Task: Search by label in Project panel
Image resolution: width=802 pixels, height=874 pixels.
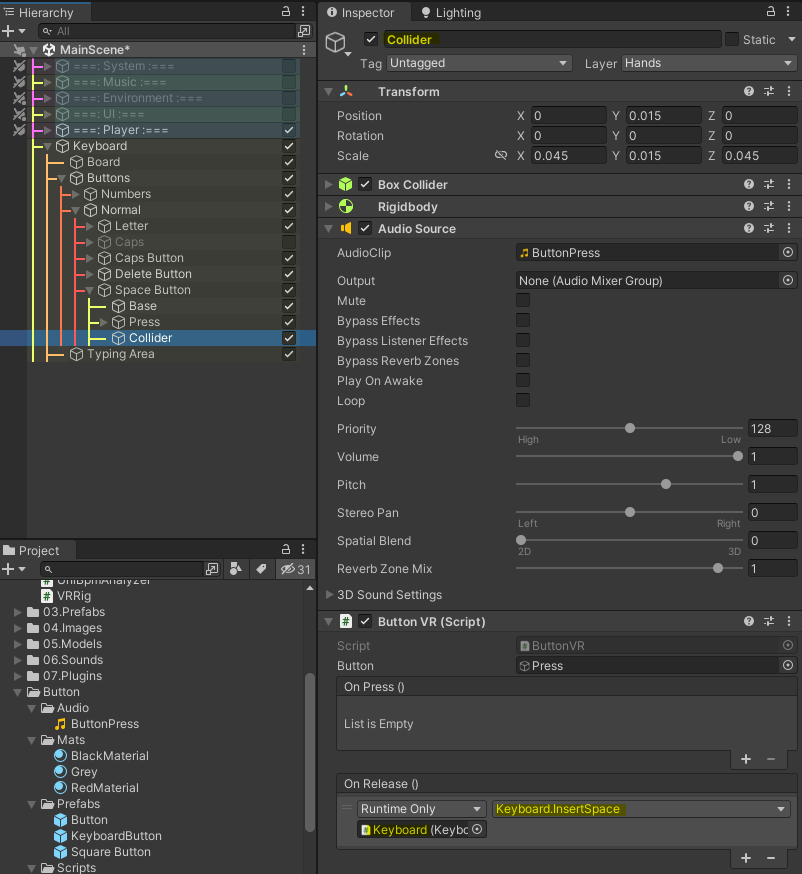Action: (x=261, y=569)
